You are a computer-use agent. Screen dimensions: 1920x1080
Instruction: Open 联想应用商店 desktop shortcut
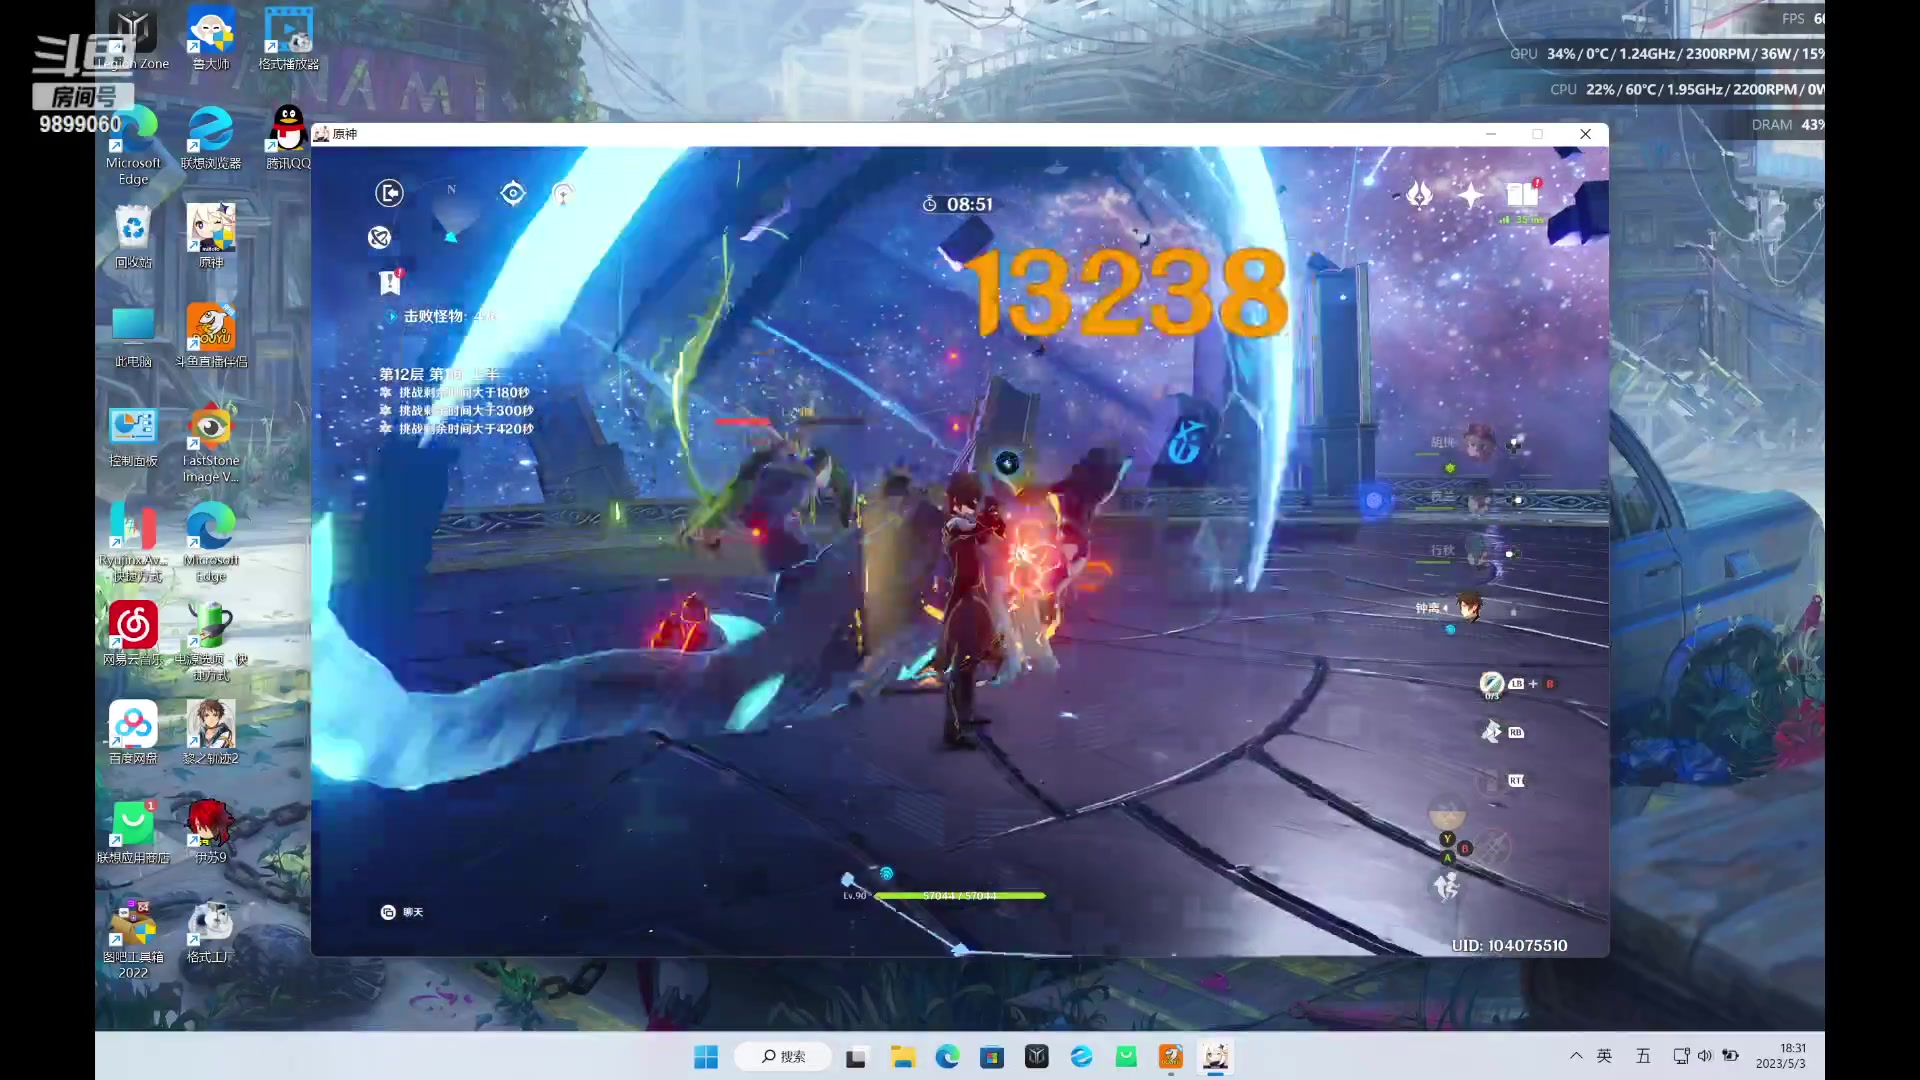(133, 832)
